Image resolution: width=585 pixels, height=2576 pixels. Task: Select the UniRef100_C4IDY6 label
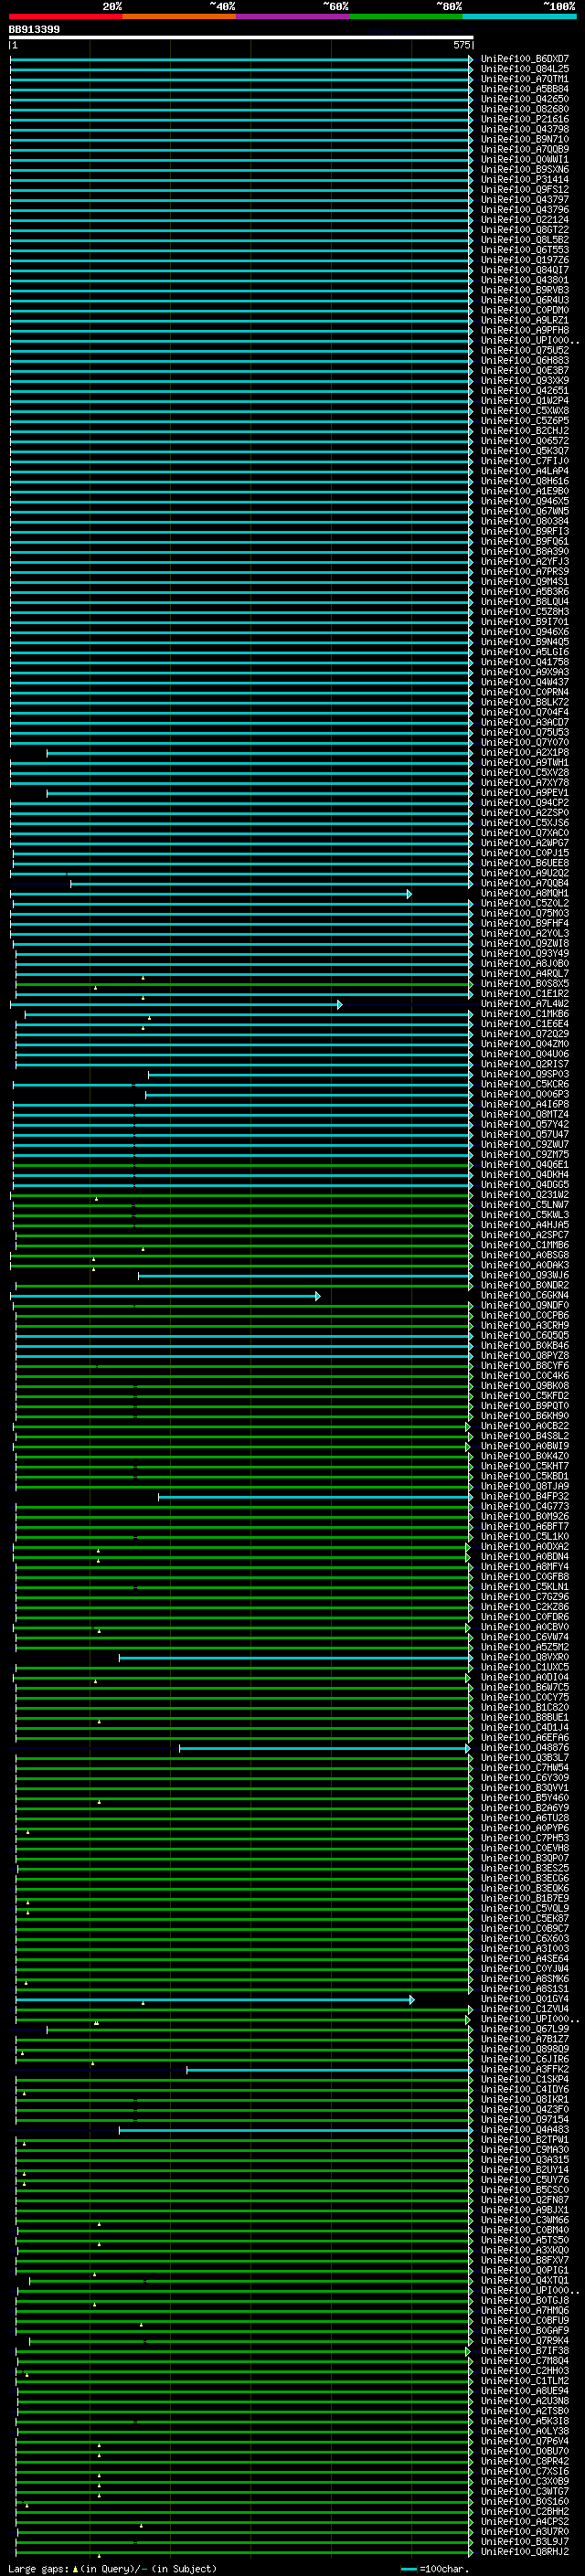point(525,2090)
